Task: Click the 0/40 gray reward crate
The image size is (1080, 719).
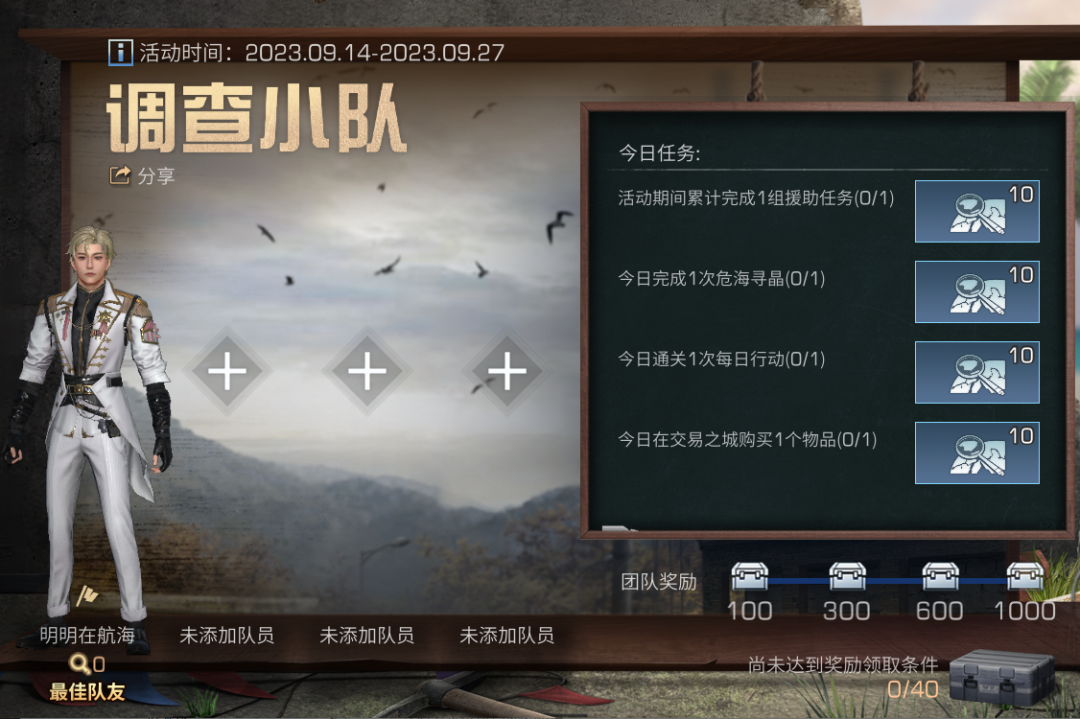Action: click(x=1002, y=678)
